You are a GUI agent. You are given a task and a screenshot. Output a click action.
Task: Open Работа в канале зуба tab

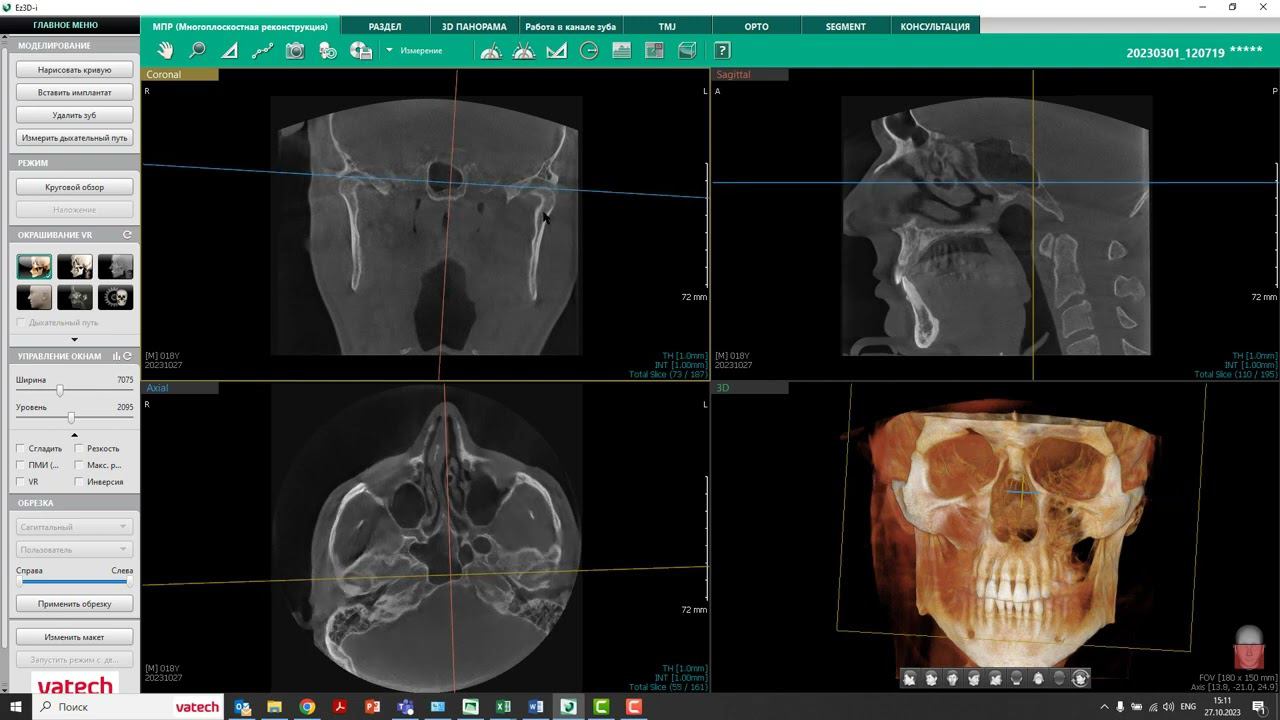tap(570, 26)
